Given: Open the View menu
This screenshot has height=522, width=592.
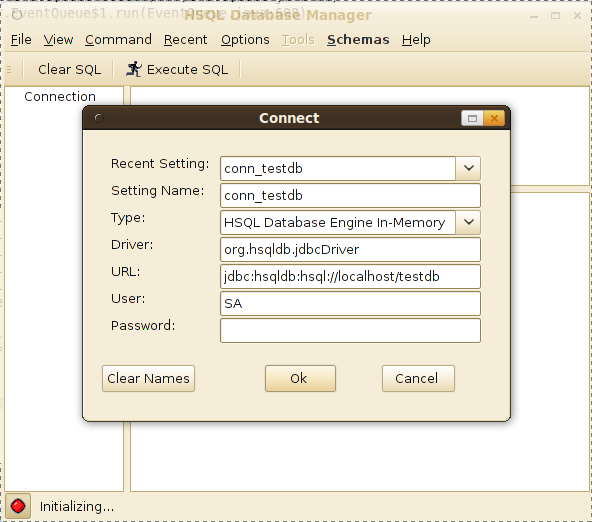Looking at the screenshot, I should (58, 40).
